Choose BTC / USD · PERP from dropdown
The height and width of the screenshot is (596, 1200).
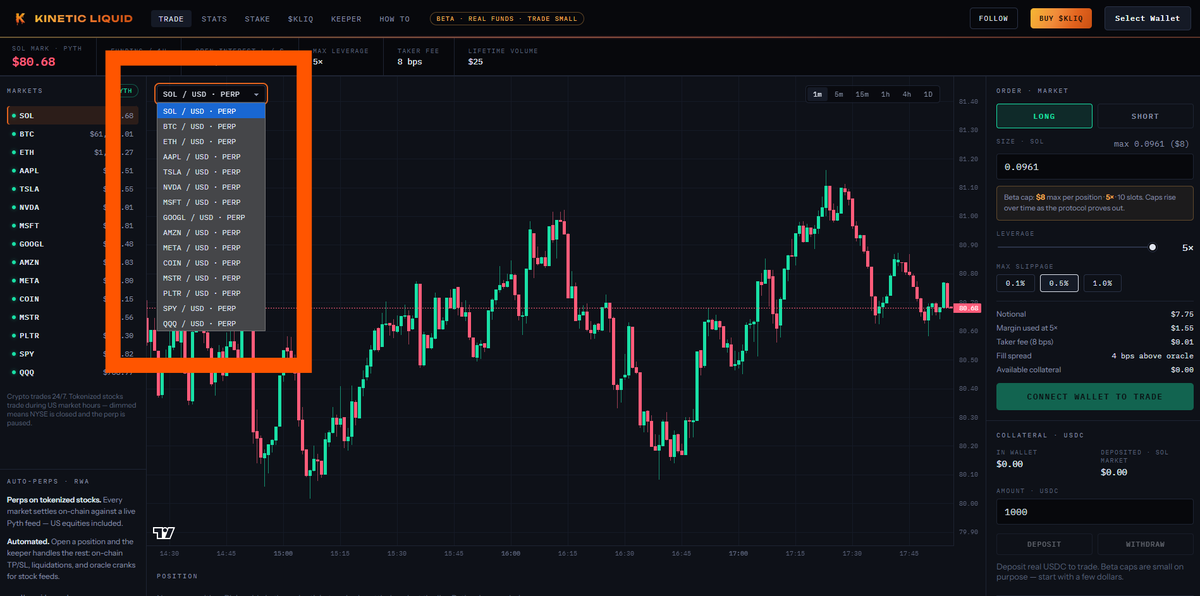pos(211,127)
